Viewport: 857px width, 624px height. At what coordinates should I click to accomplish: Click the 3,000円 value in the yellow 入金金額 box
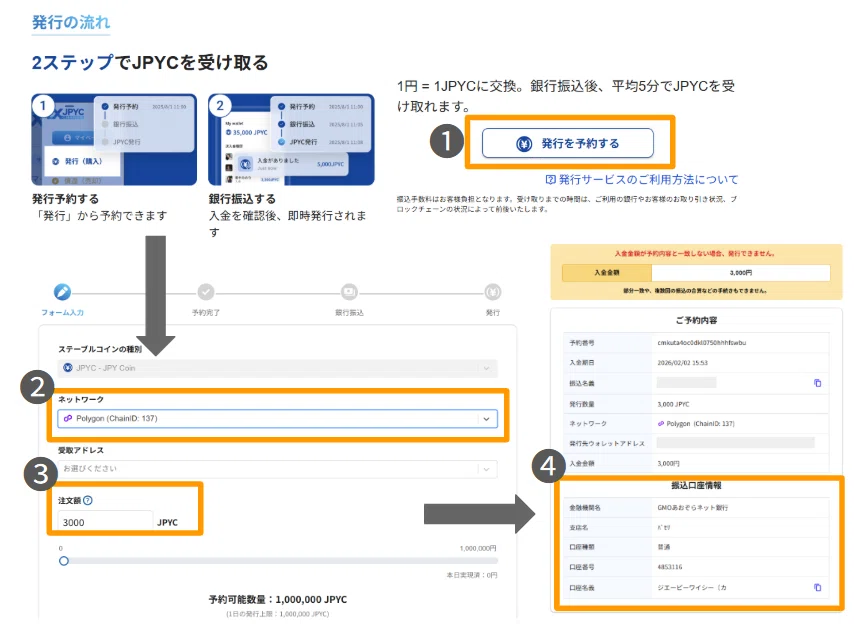pyautogui.click(x=741, y=272)
